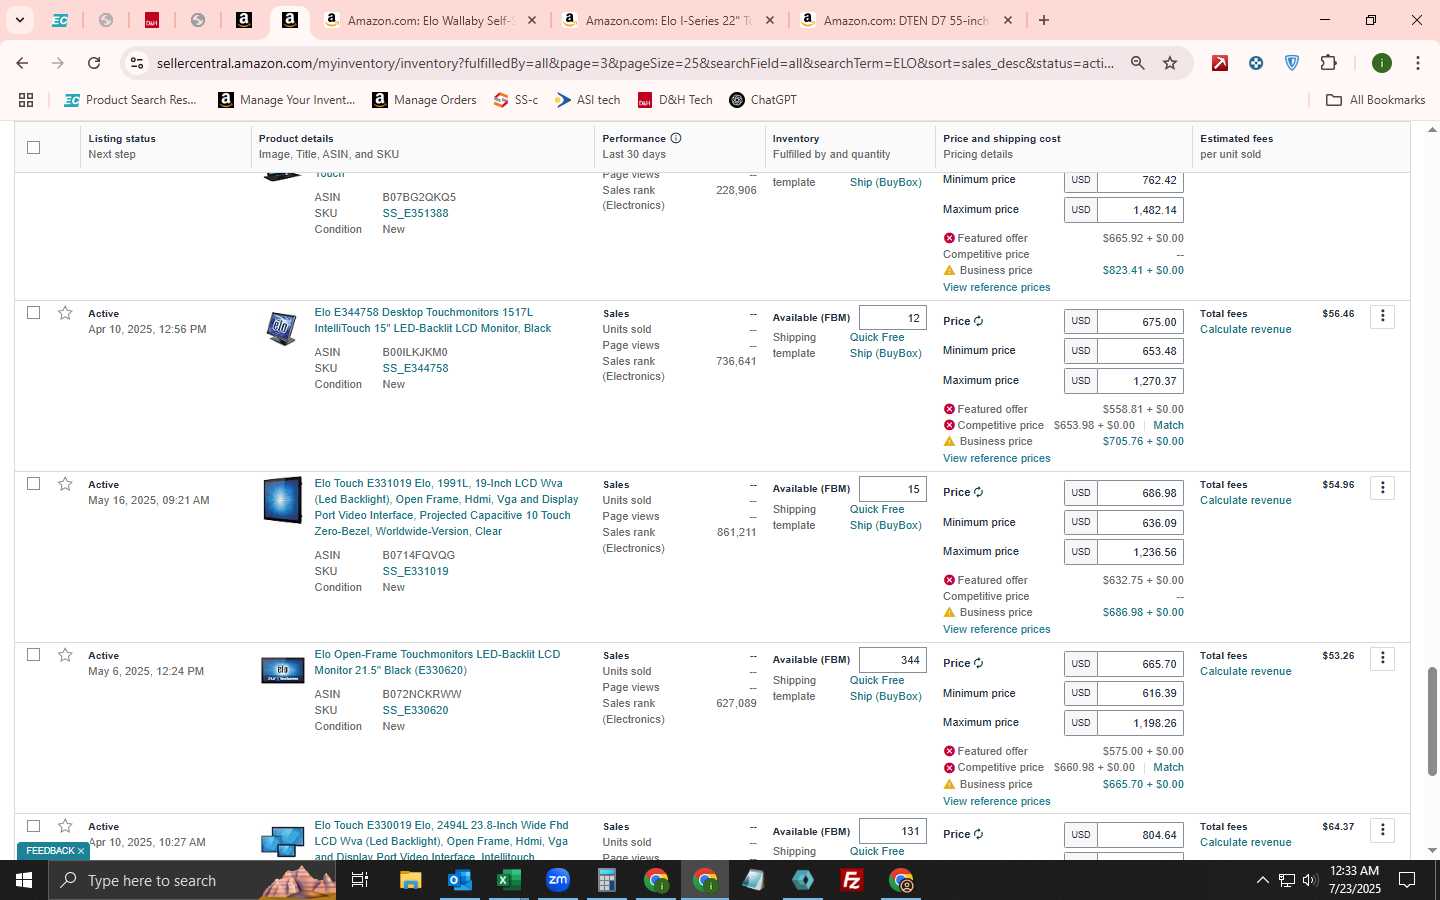Open Zoom from the taskbar
Screen dimensions: 1440x900
[x=557, y=880]
